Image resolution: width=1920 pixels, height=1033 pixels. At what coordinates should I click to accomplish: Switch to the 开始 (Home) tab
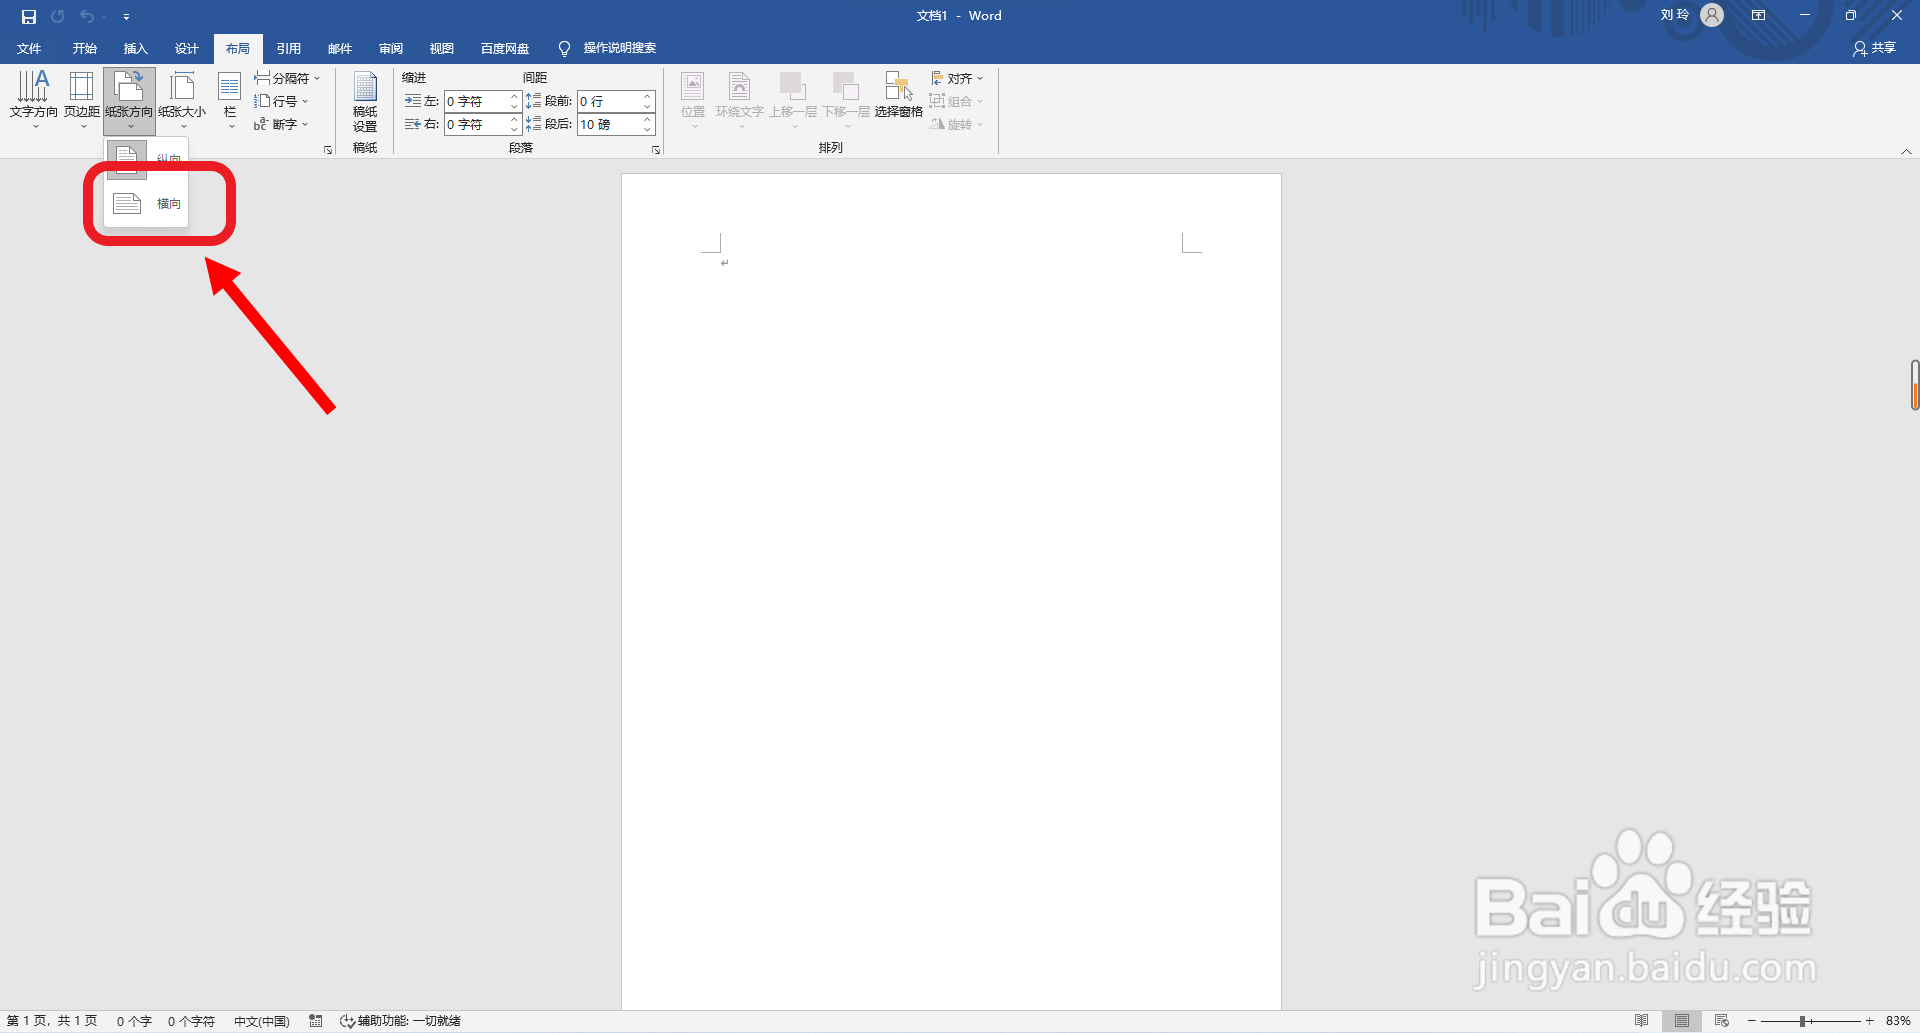click(x=84, y=48)
